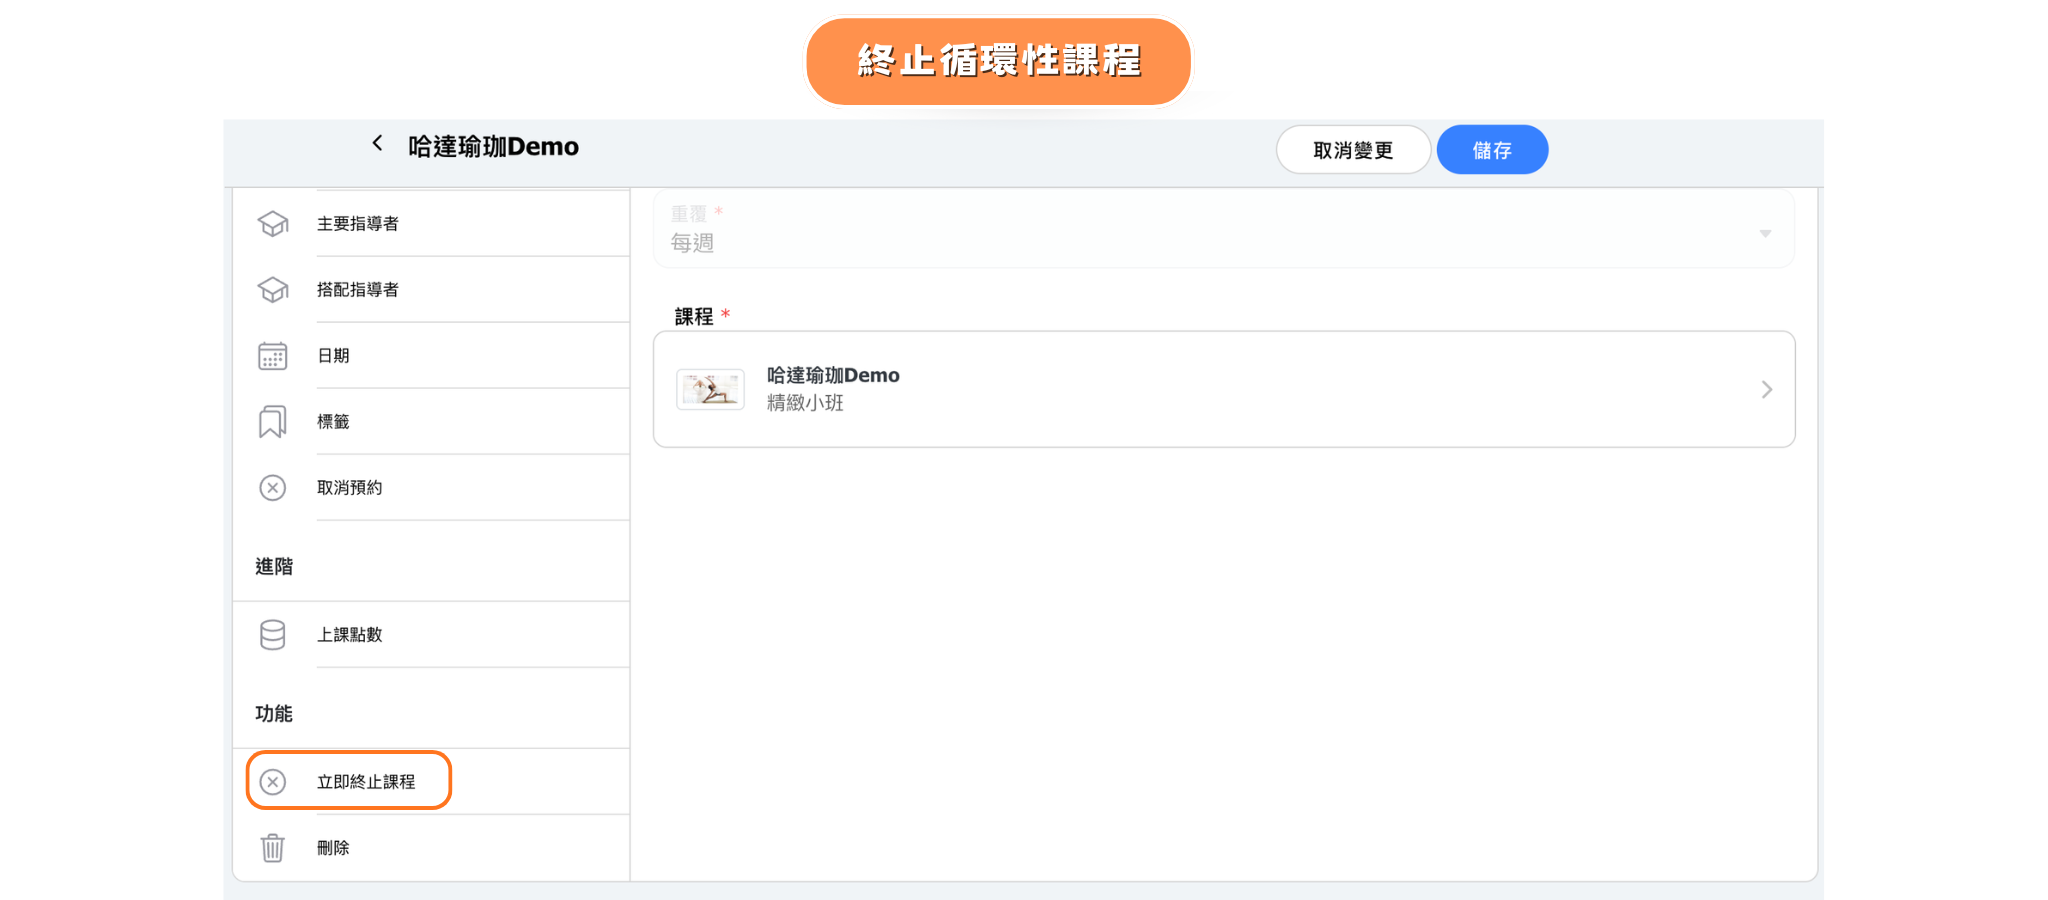Screen dimensions: 2048x900
Task: Click the graduation cap icon for 主要指導者
Action: [272, 224]
